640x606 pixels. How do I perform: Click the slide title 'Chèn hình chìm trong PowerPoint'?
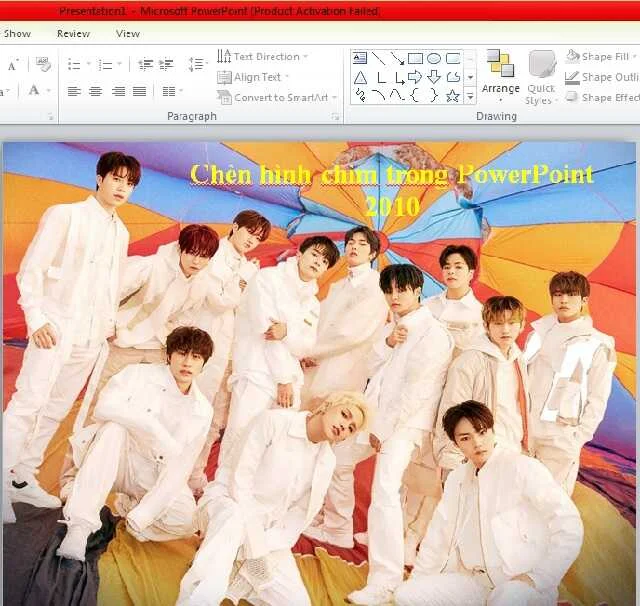pos(391,175)
